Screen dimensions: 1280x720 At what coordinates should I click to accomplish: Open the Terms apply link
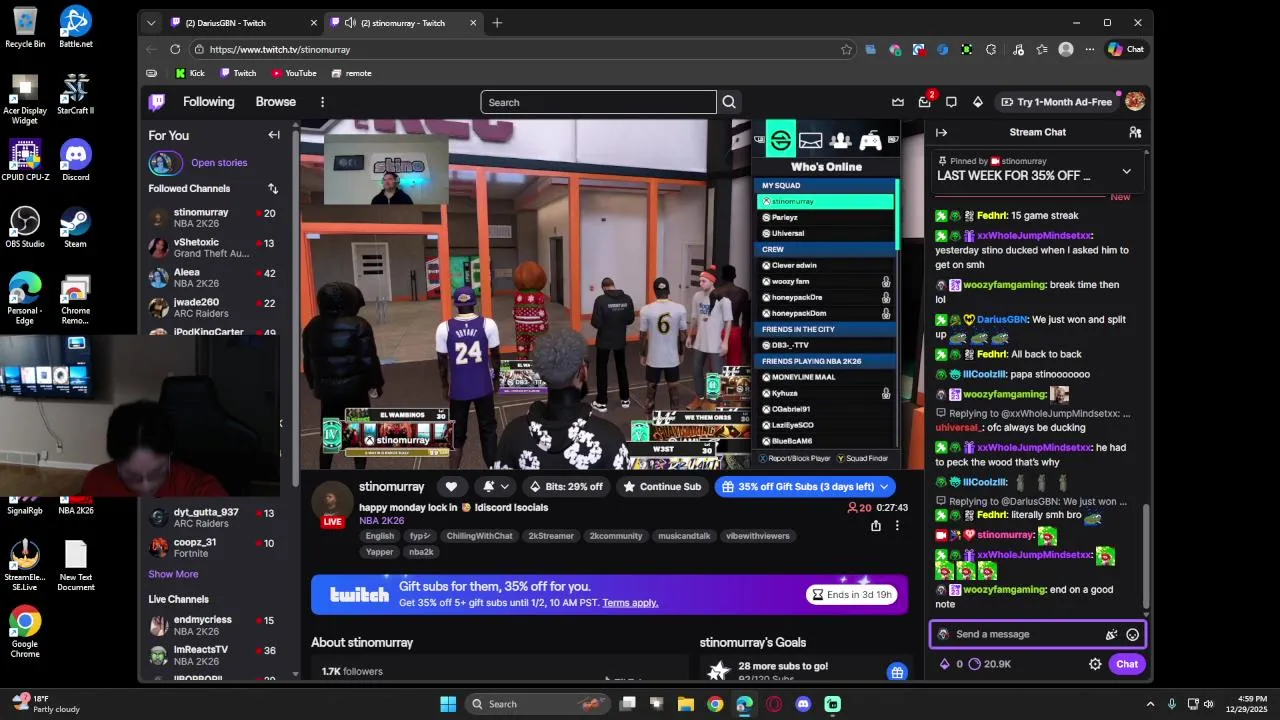pos(630,603)
